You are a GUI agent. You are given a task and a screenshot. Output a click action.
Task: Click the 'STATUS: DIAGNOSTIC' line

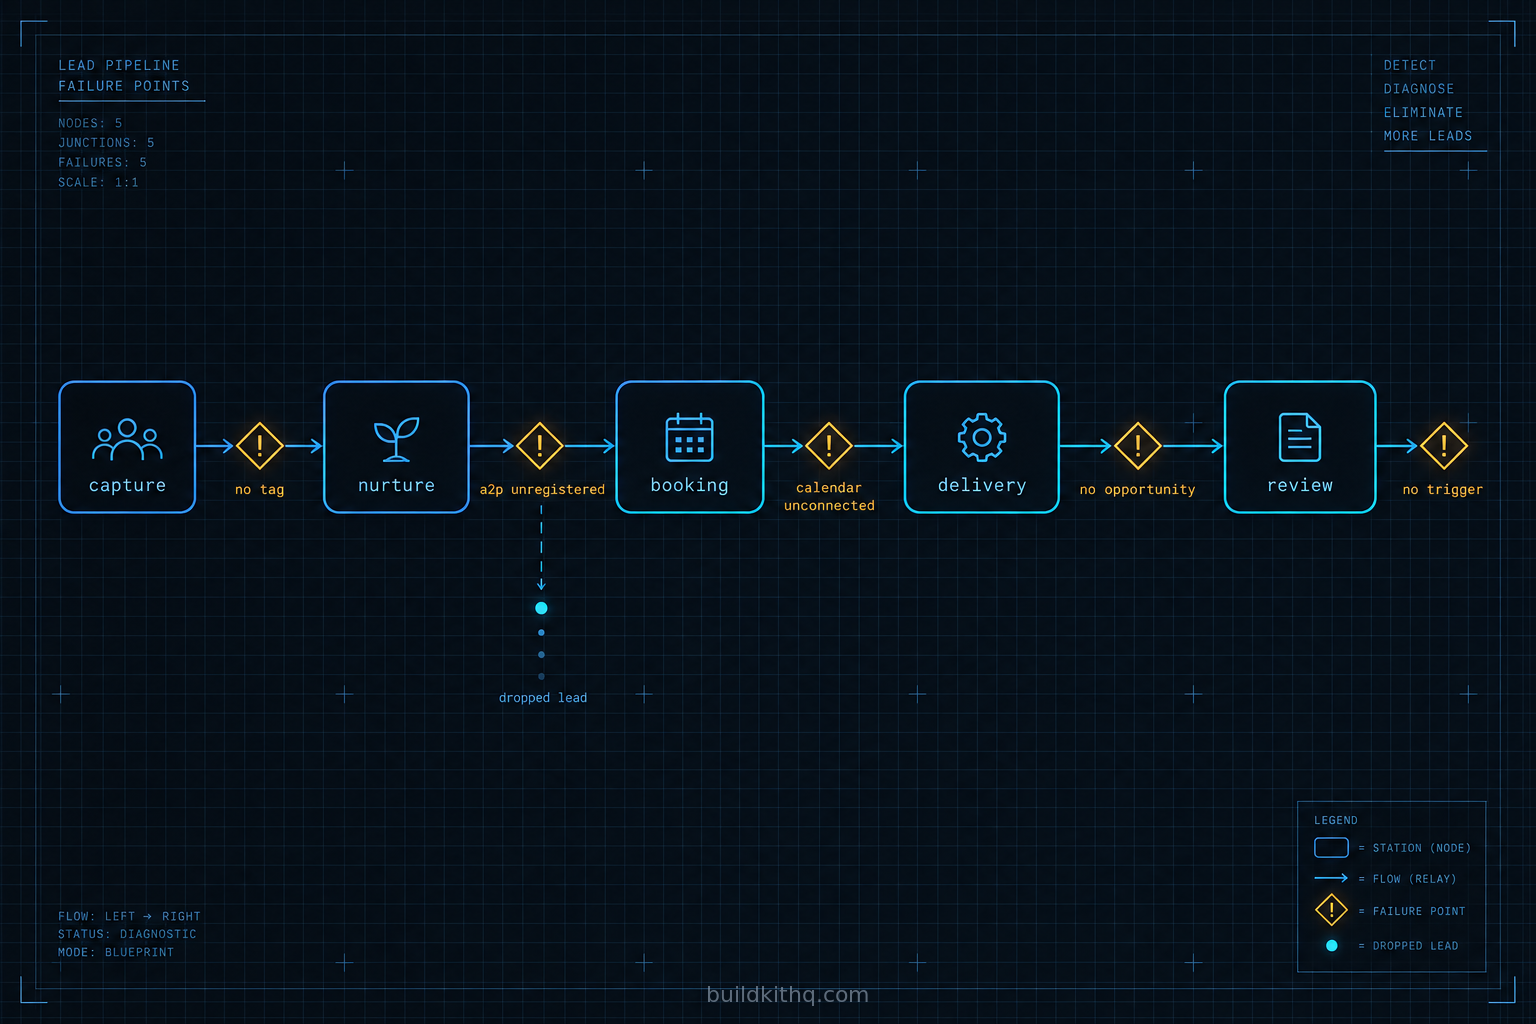pyautogui.click(x=127, y=934)
